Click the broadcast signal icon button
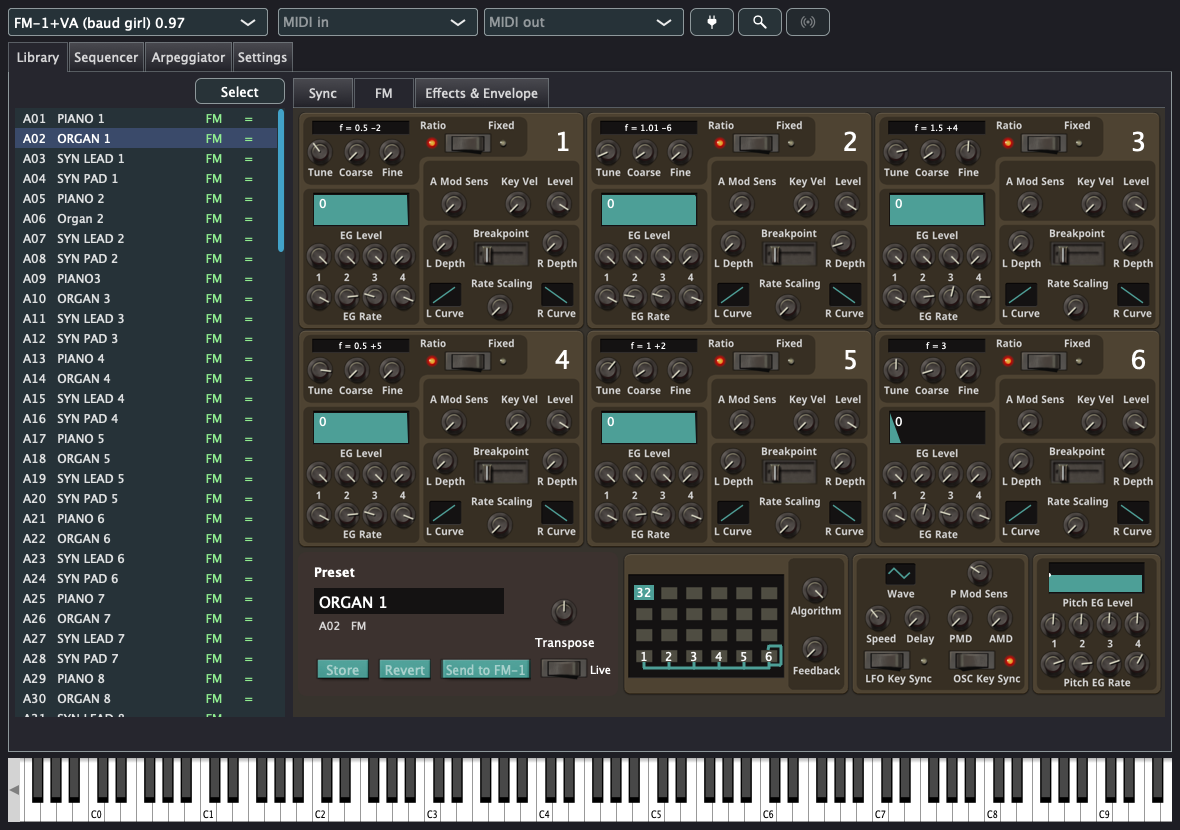Screen dimensions: 1180x830 coord(807,23)
